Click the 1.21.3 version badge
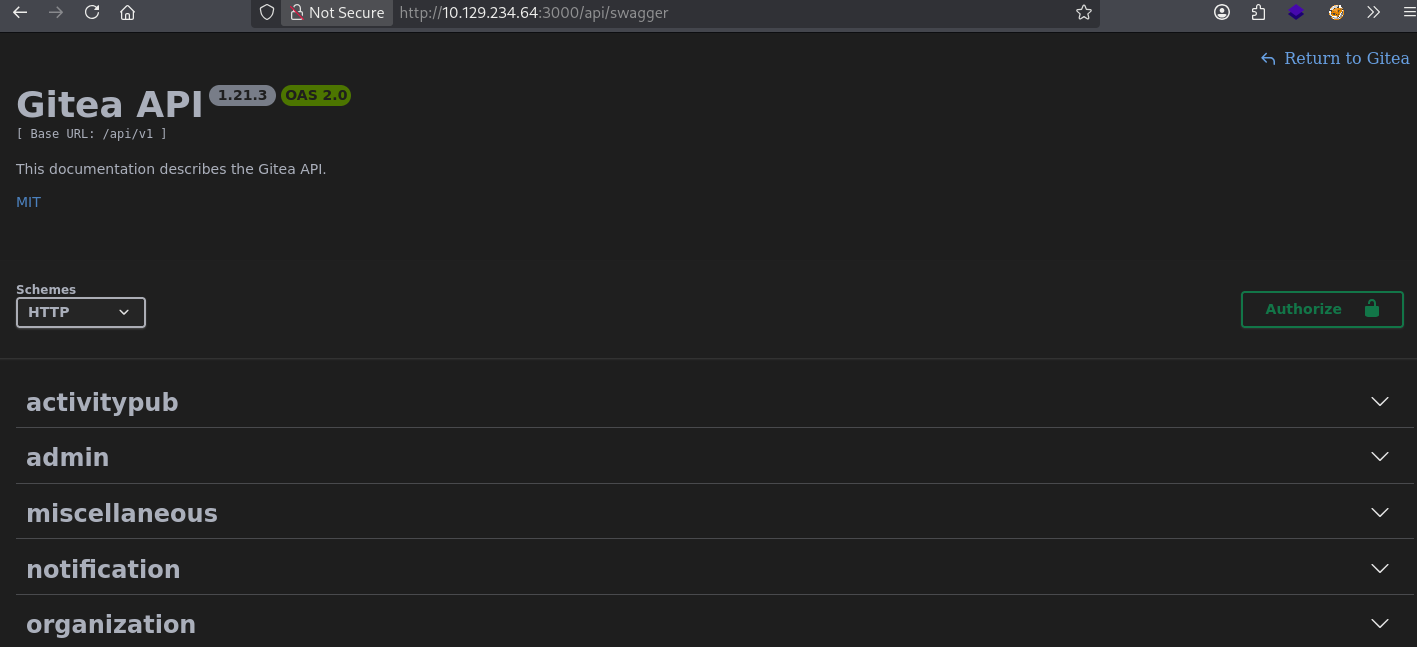 click(242, 96)
